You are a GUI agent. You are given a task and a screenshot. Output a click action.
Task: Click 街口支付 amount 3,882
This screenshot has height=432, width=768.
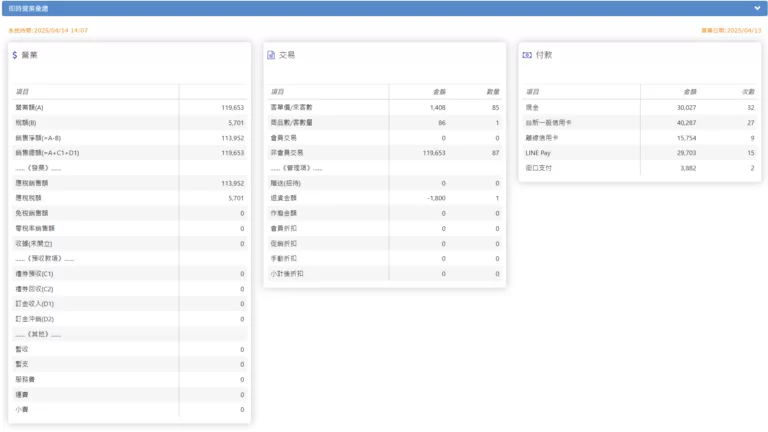(688, 168)
